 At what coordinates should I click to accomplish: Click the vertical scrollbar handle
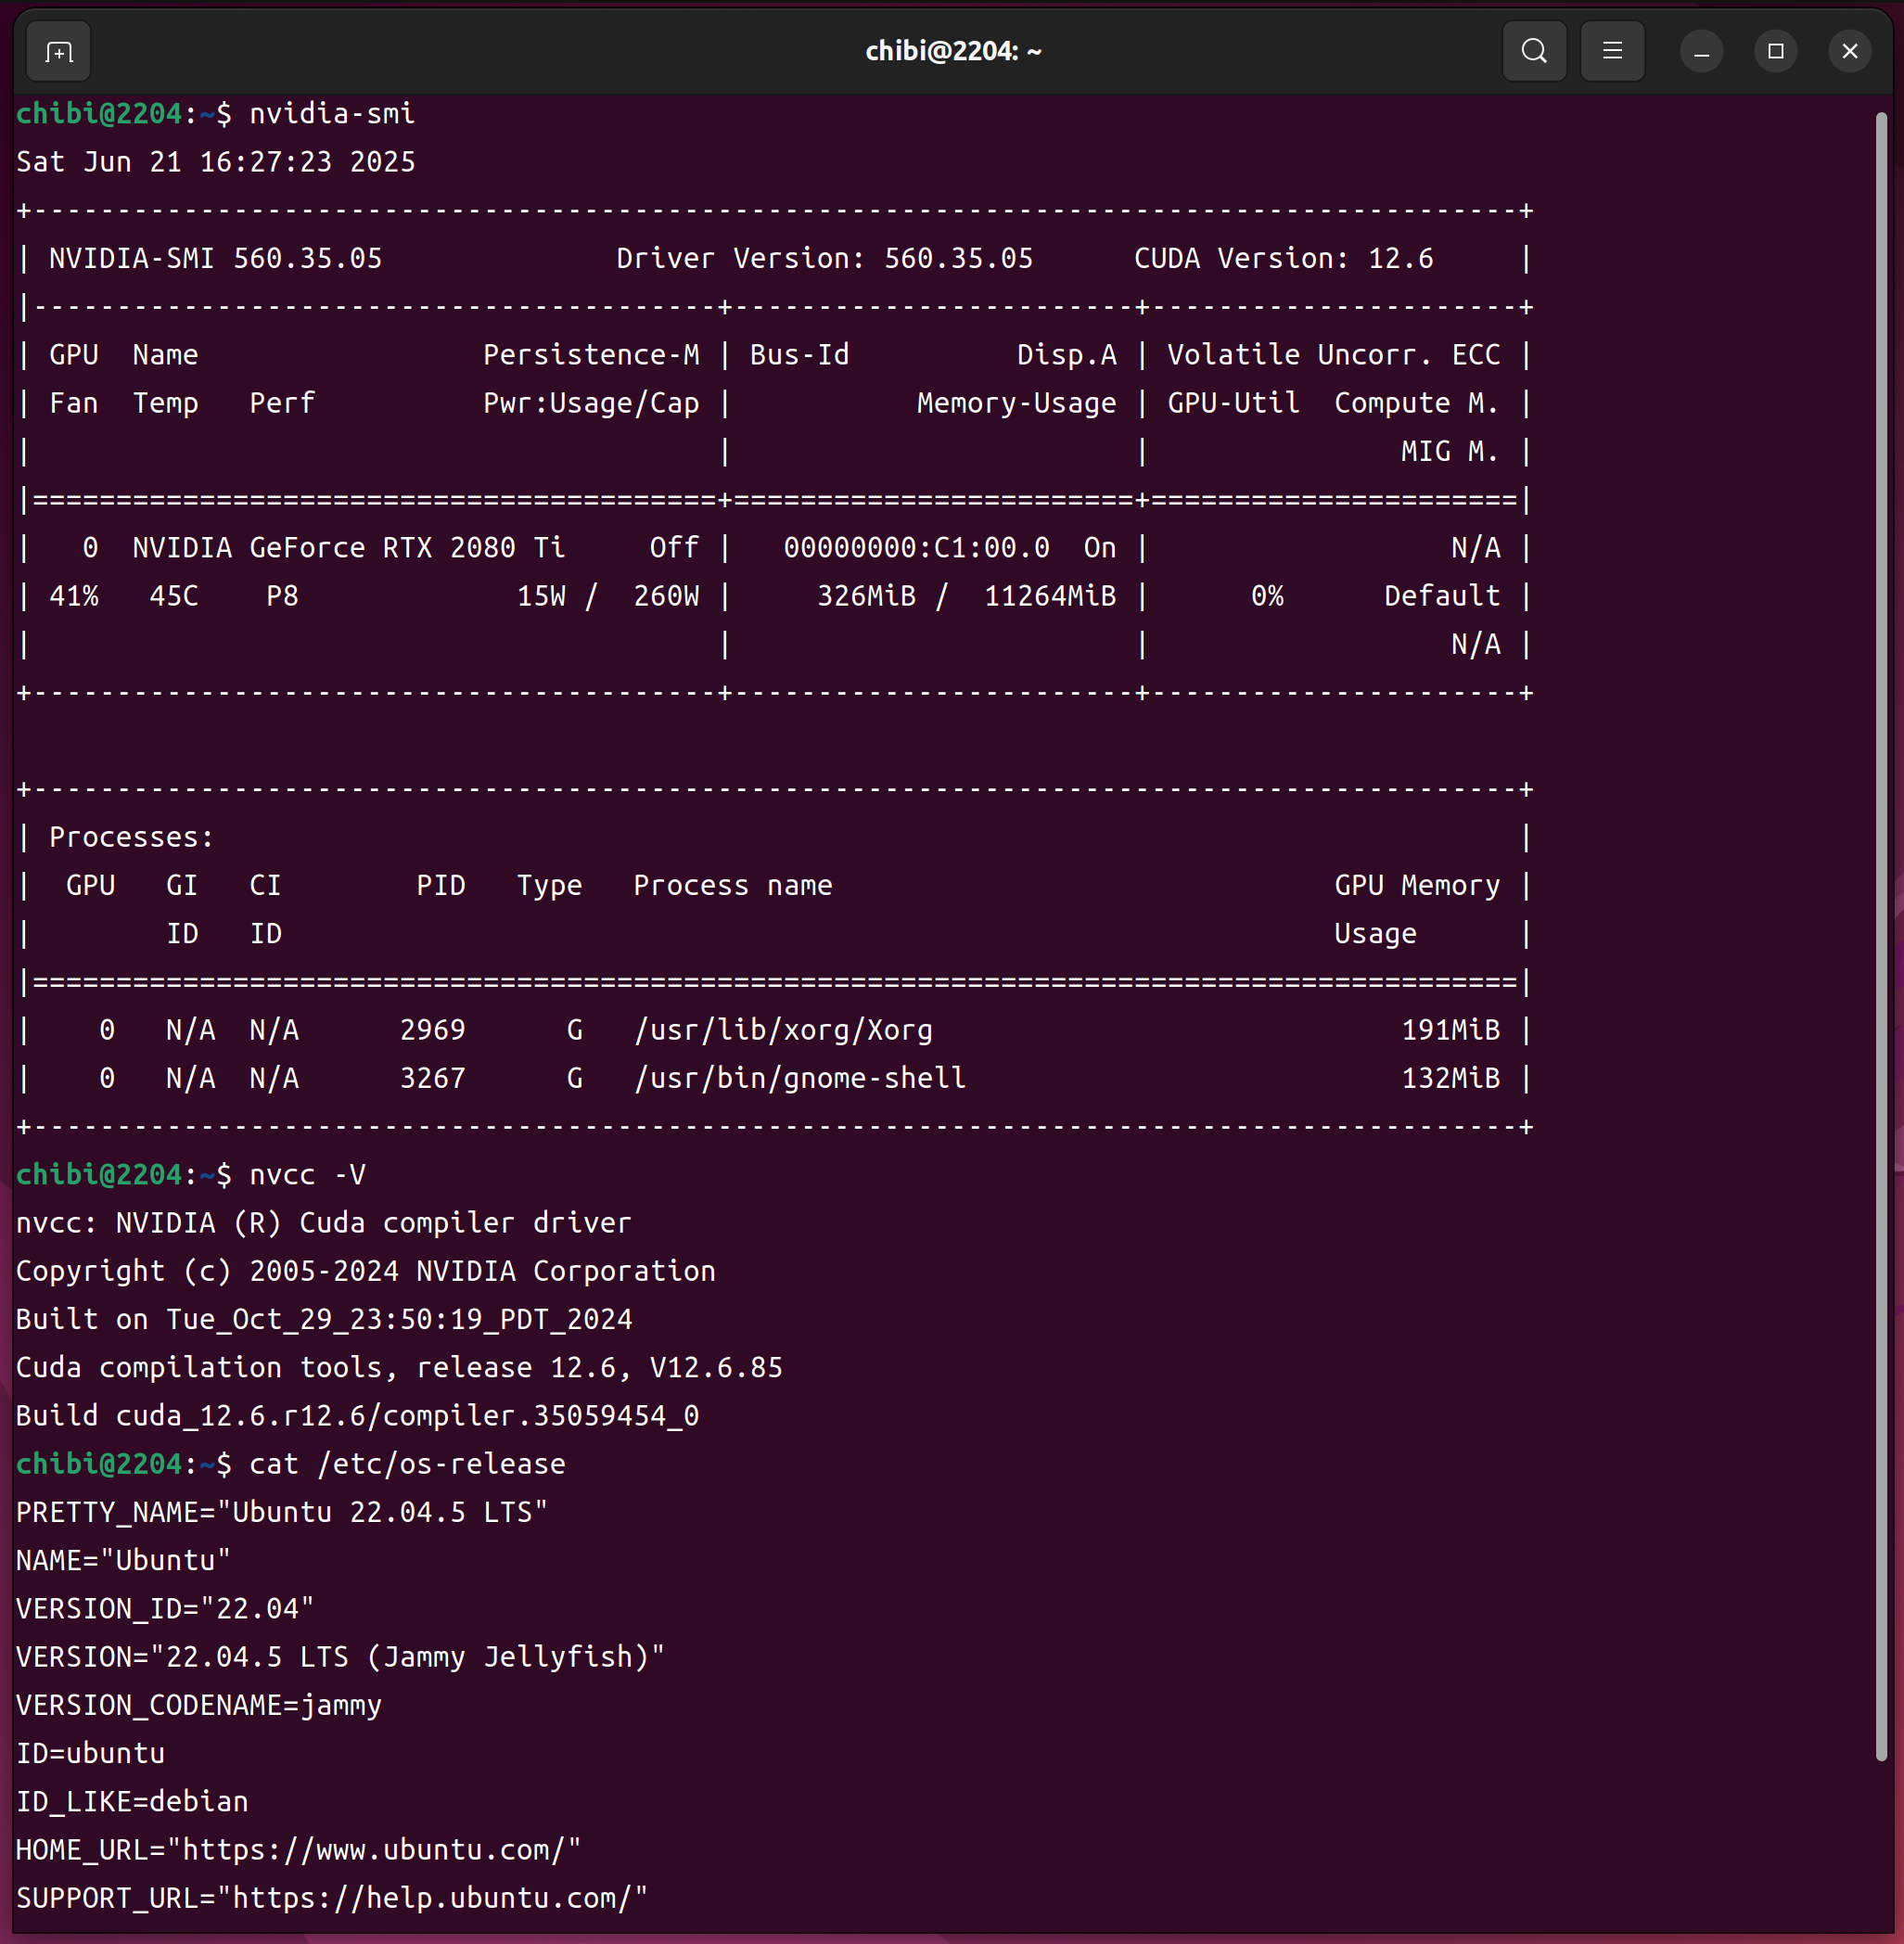pos(1880,935)
